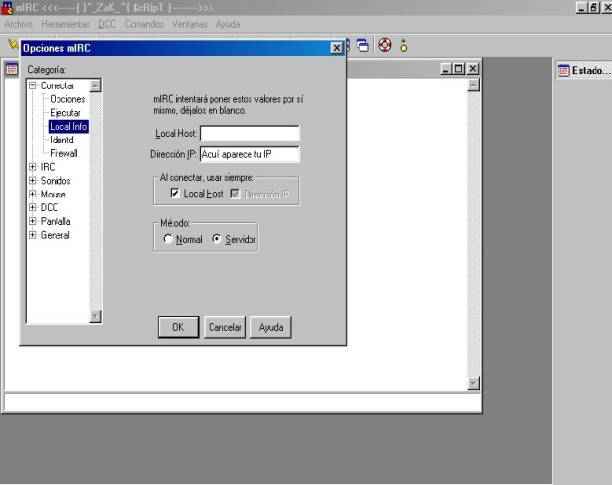The image size is (612, 485).
Task: Click the red lifebuoy help toolbar icon
Action: coord(385,45)
